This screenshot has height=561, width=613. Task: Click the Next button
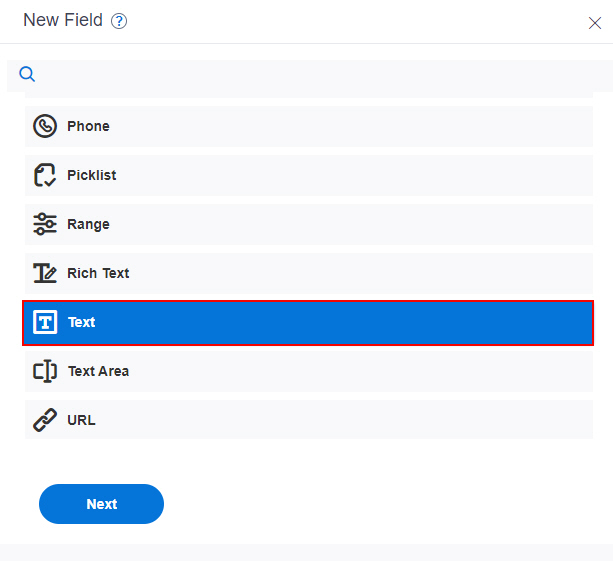click(101, 504)
